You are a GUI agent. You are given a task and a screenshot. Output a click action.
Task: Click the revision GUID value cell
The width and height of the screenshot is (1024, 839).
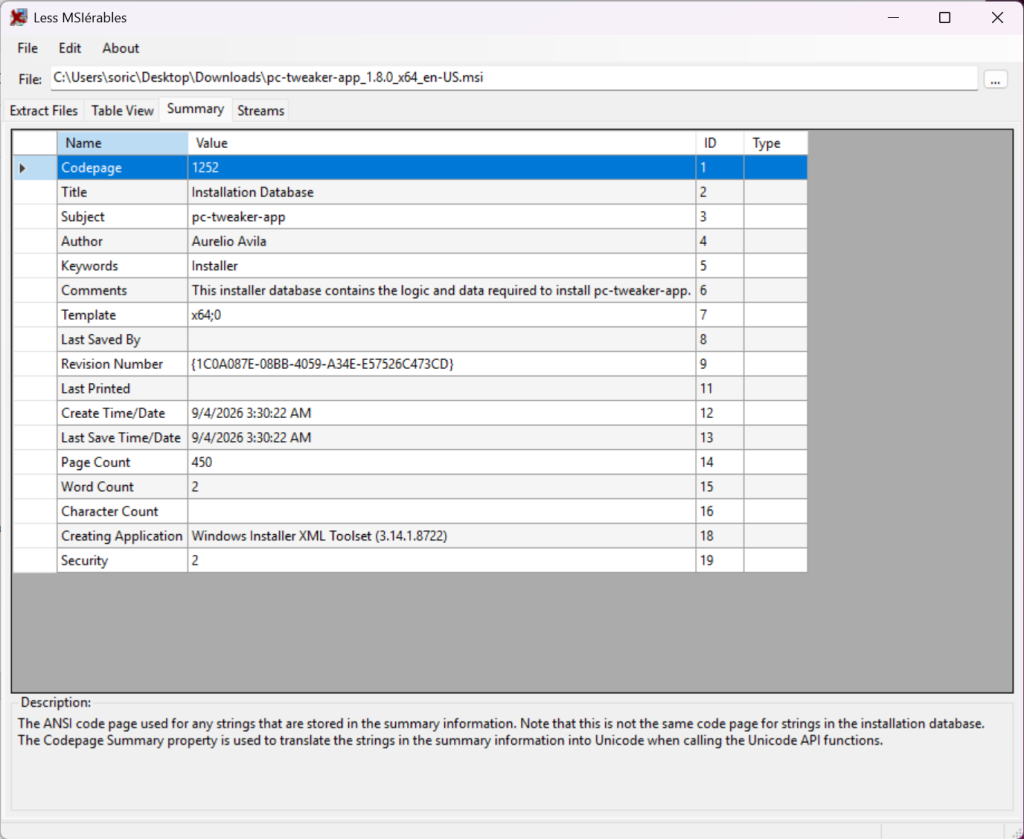[x=442, y=364]
